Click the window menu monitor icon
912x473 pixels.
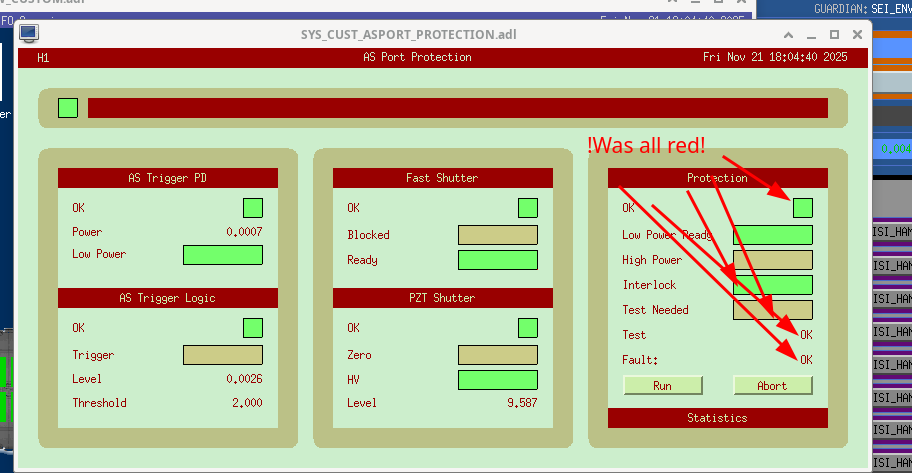coord(29,33)
